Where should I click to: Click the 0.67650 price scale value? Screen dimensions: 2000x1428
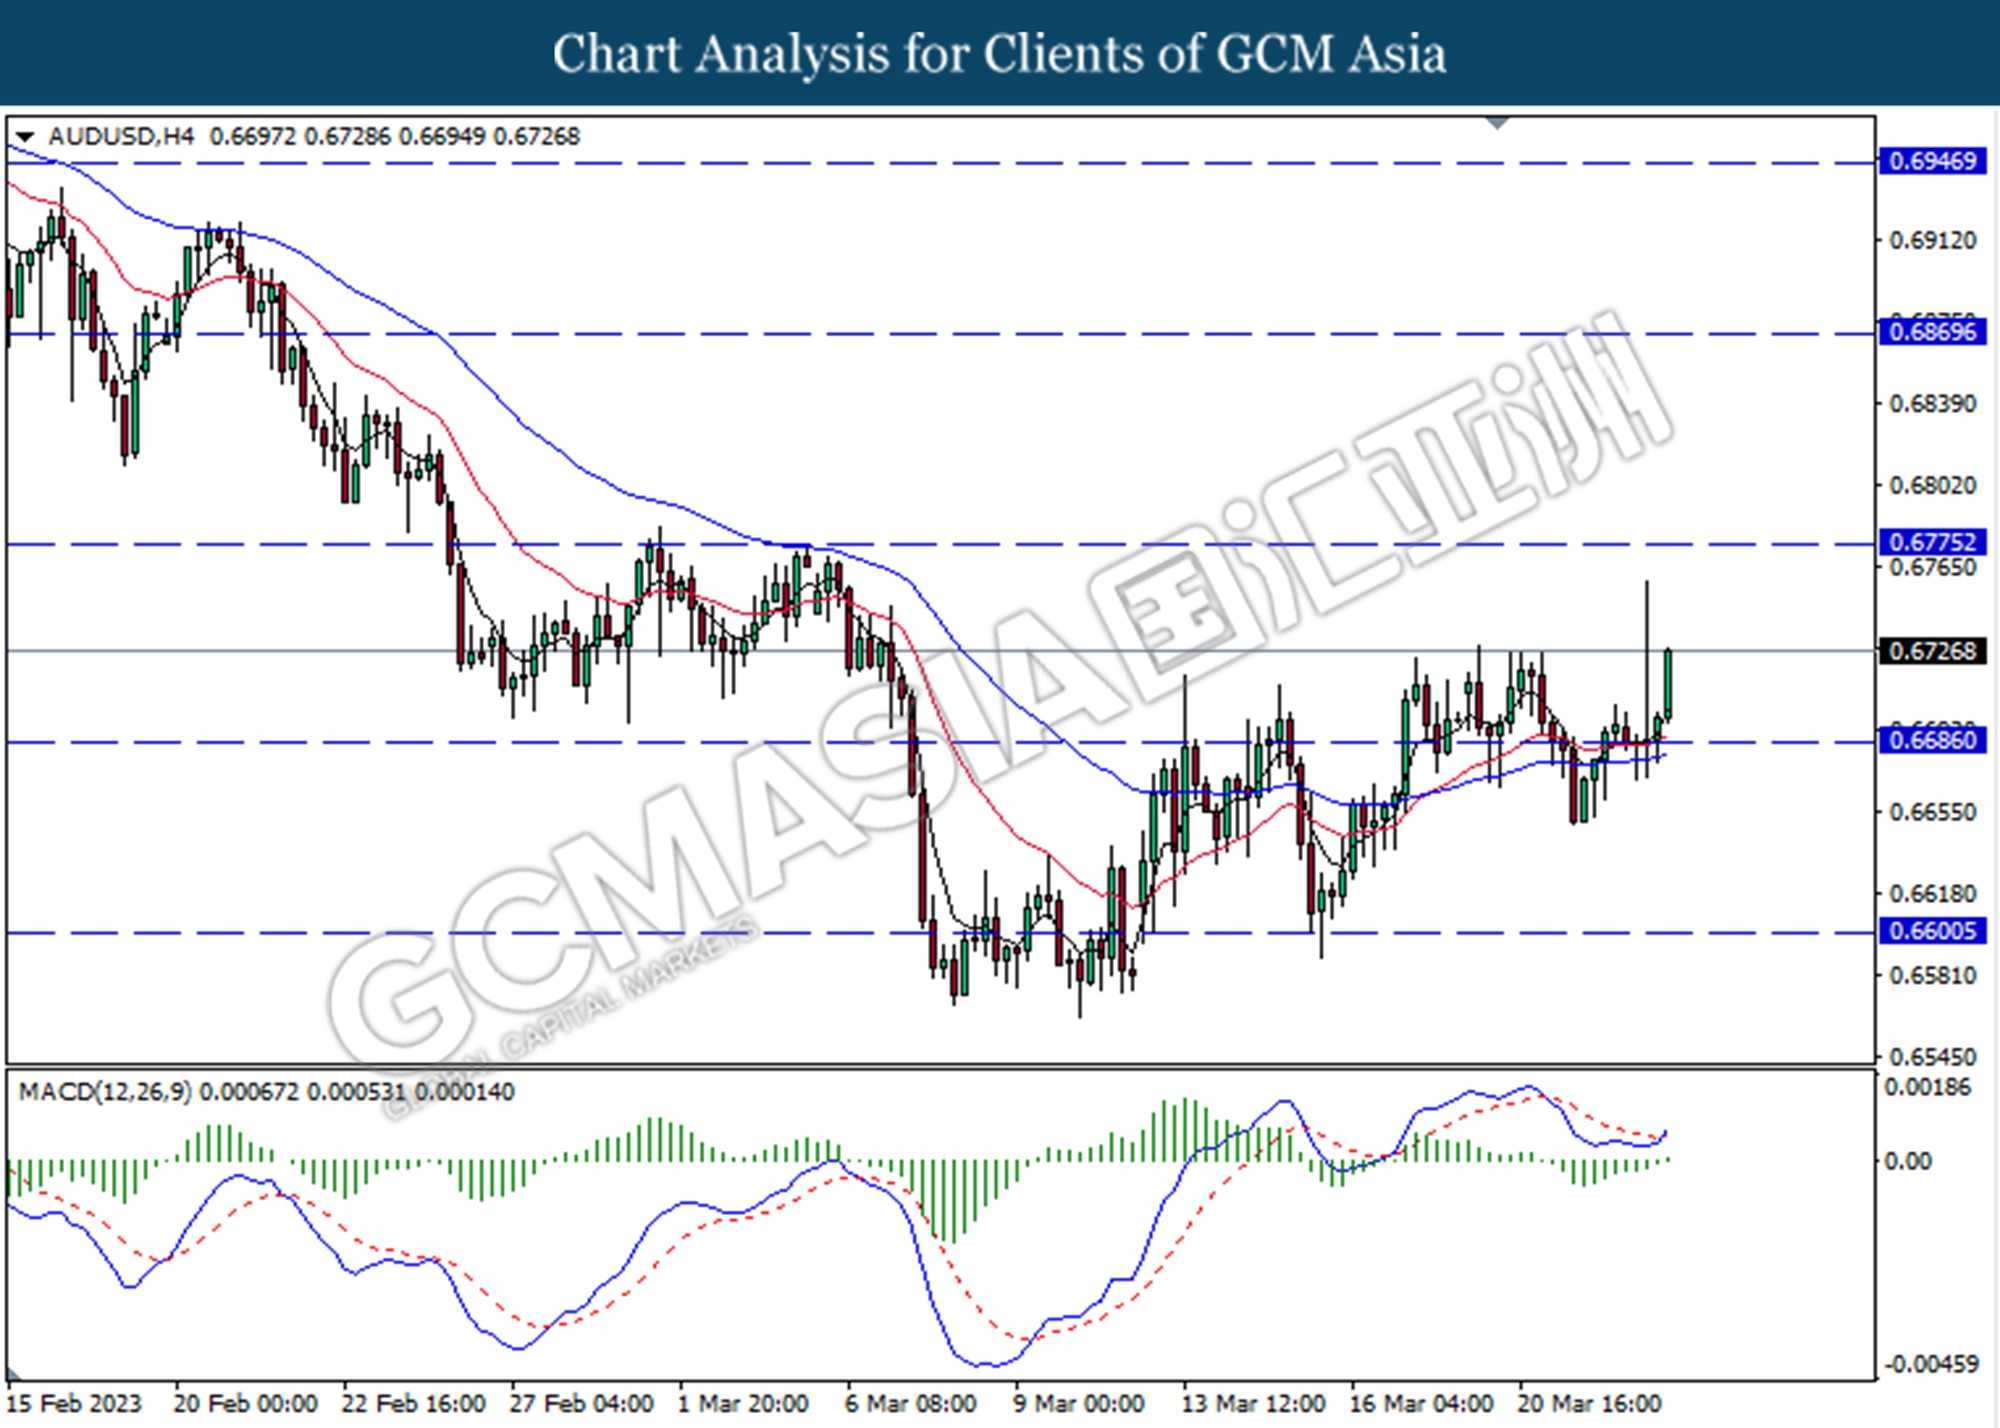pos(1933,567)
